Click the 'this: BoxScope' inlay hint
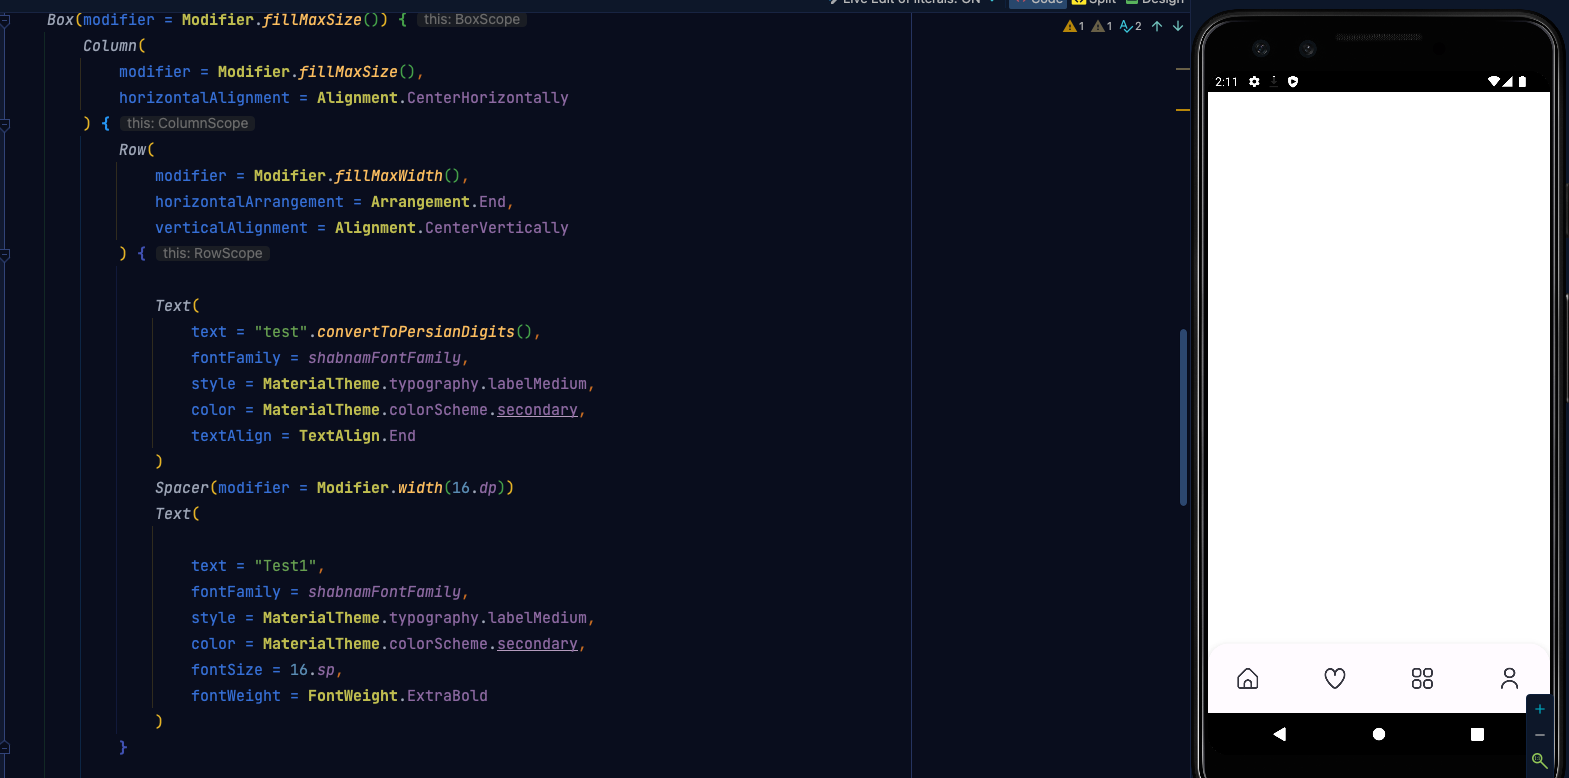 472,20
